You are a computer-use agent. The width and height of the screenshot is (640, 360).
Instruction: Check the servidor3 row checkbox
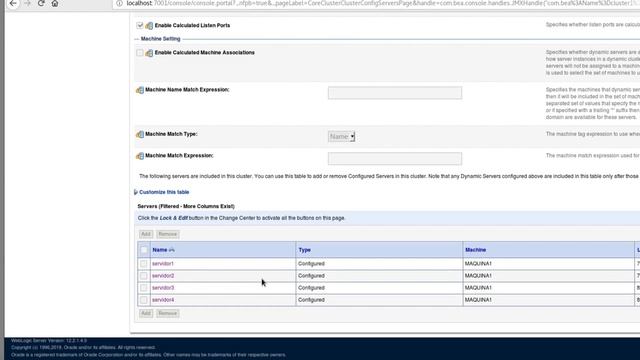tap(144, 288)
